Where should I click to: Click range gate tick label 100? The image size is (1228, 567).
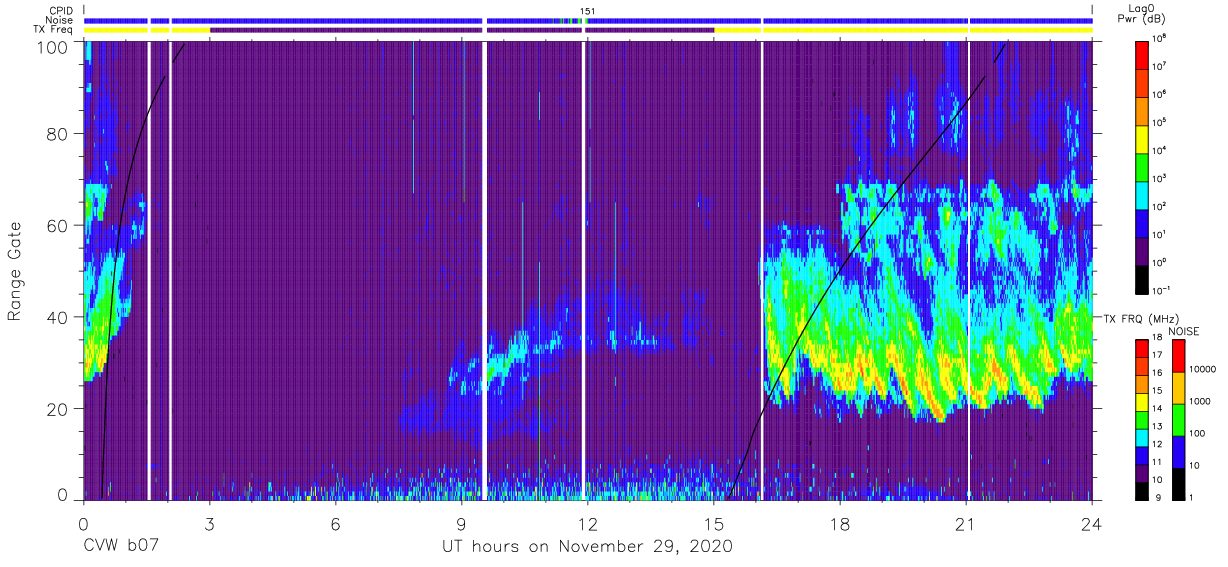[x=51, y=46]
